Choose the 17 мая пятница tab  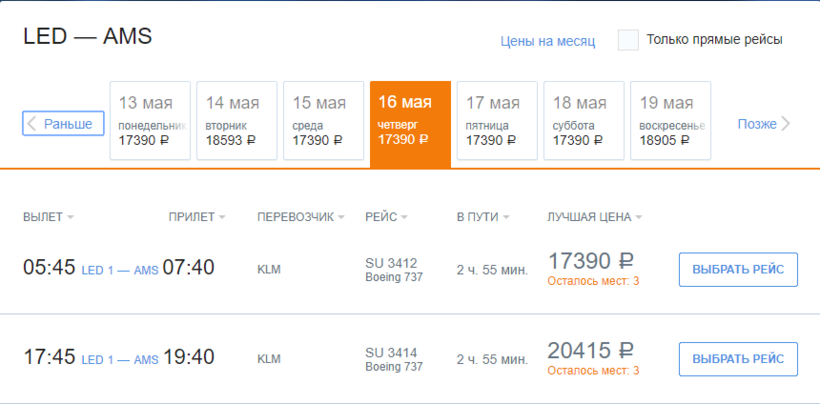pyautogui.click(x=497, y=121)
